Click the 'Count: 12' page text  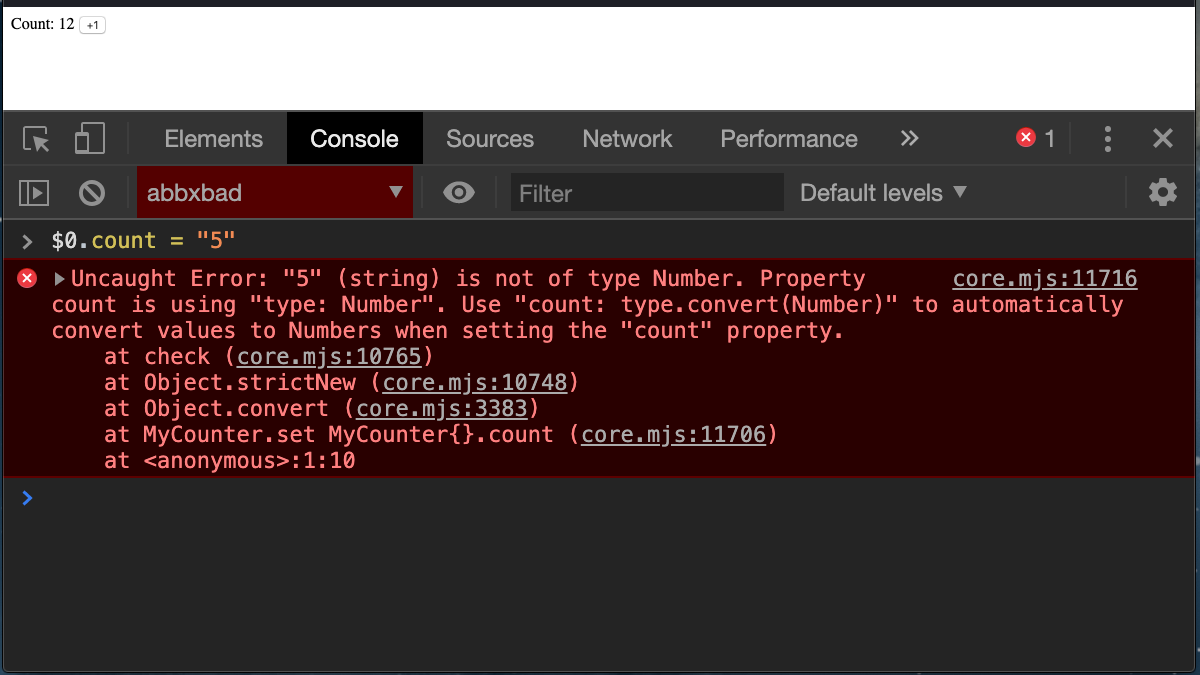tap(43, 24)
